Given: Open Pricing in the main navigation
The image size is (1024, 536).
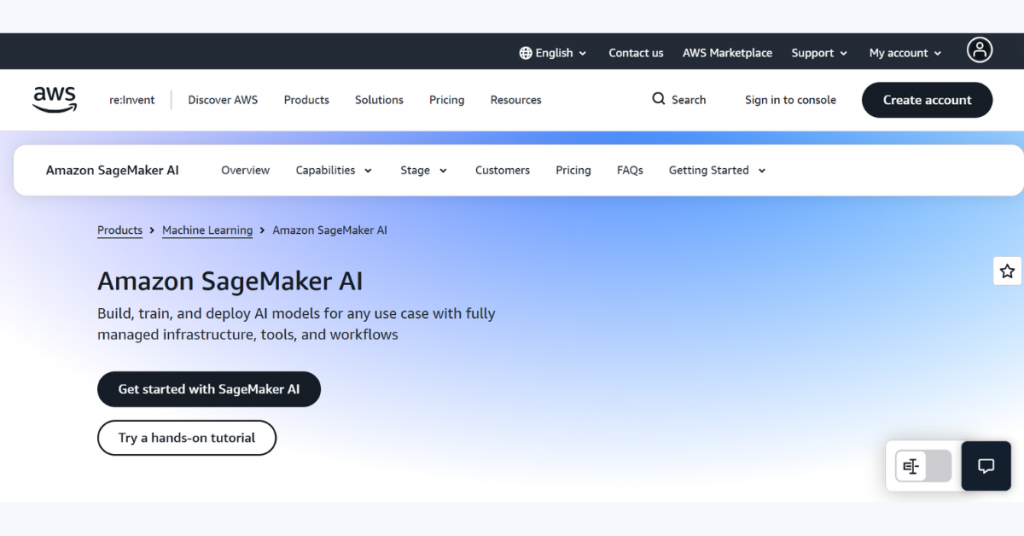Looking at the screenshot, I should tap(447, 100).
